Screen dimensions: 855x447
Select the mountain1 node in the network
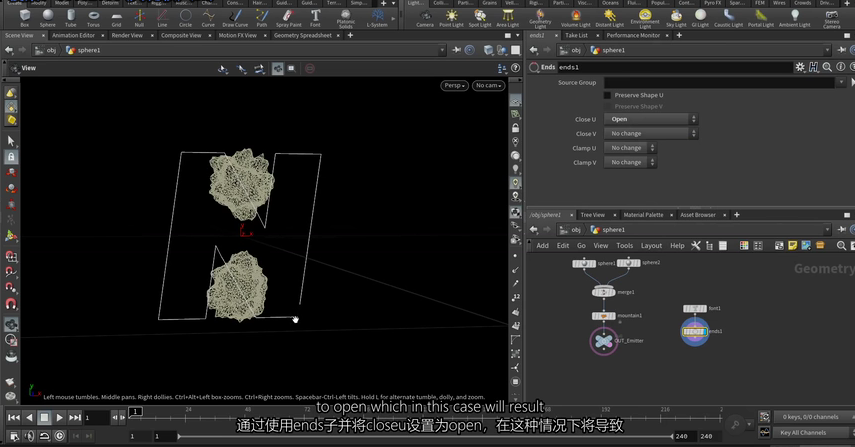[x=603, y=316]
